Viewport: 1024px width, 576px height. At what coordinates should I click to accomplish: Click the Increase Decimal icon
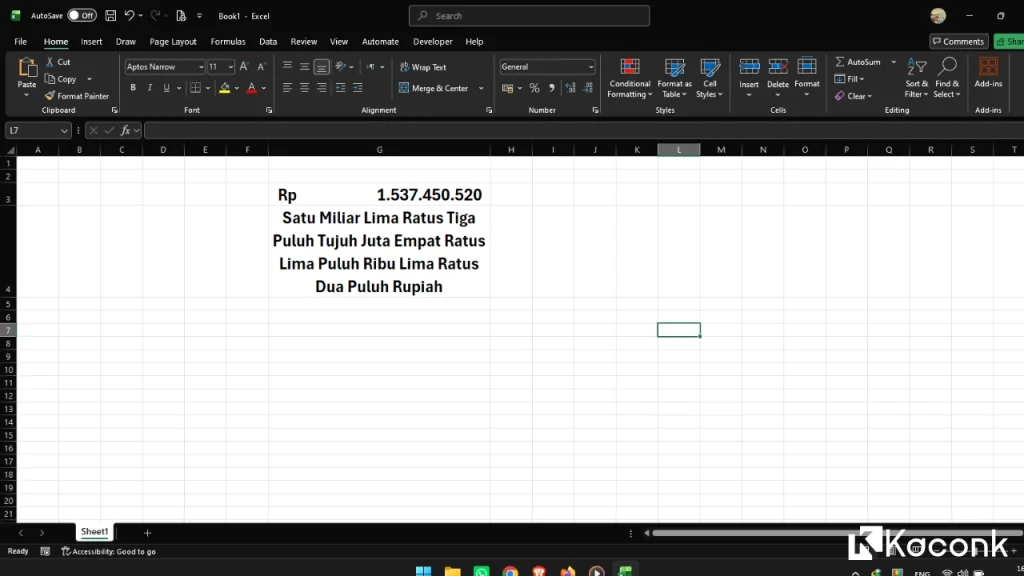pos(570,88)
